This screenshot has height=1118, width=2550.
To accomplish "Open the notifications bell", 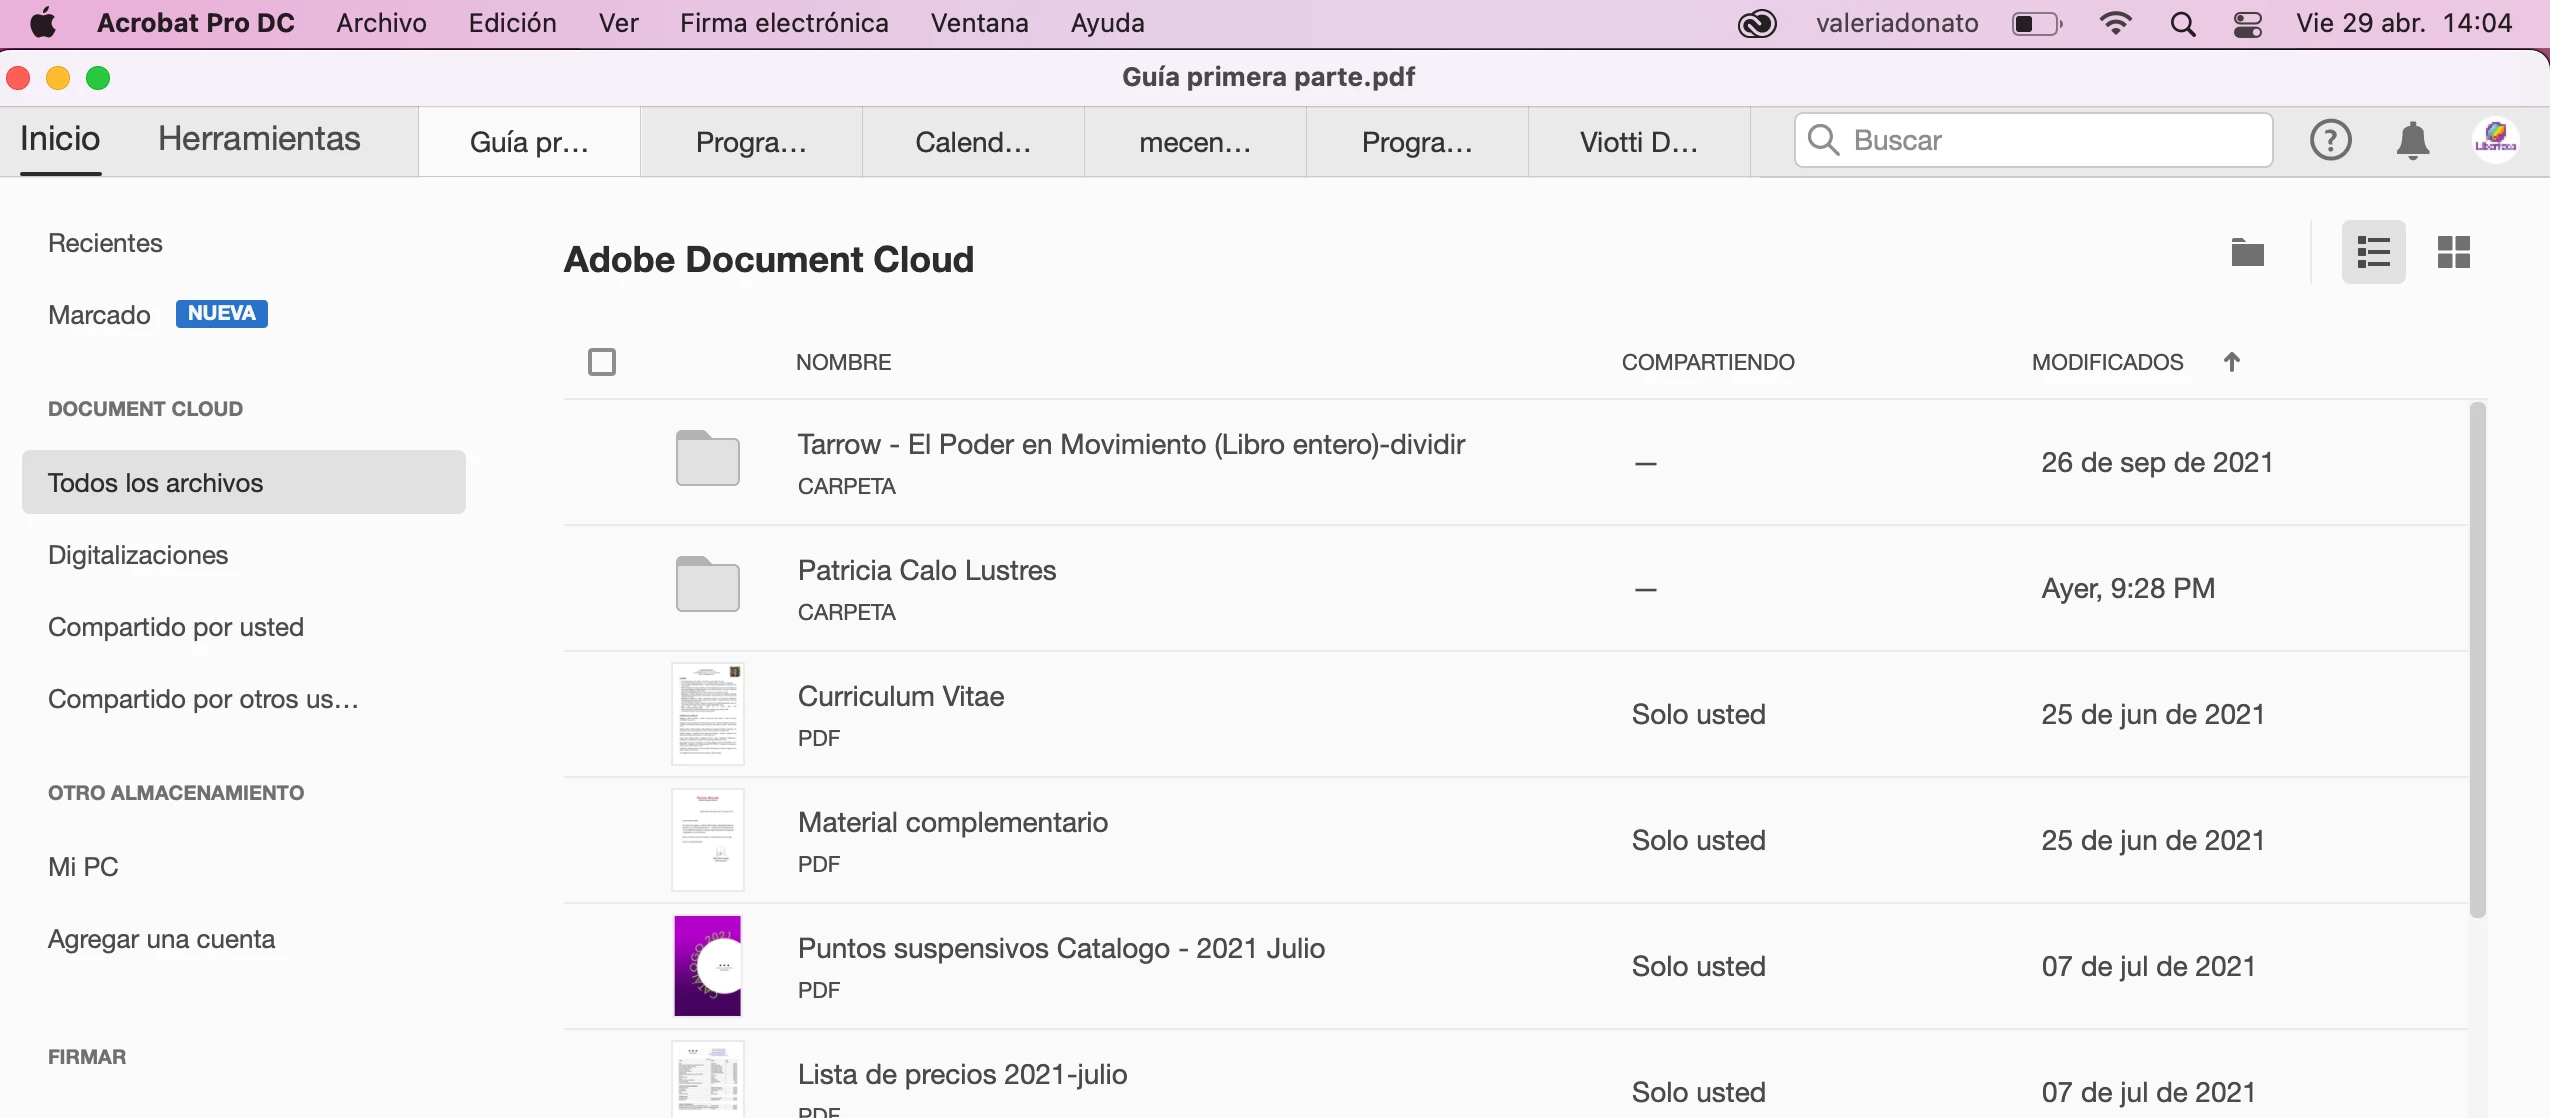I will [x=2412, y=141].
